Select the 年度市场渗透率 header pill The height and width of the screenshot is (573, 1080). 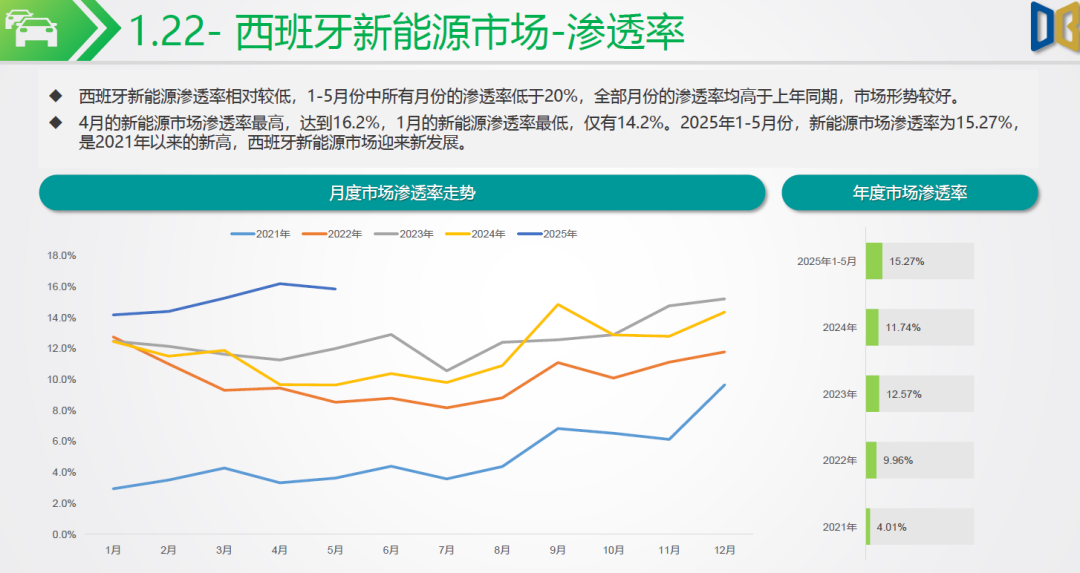click(910, 193)
